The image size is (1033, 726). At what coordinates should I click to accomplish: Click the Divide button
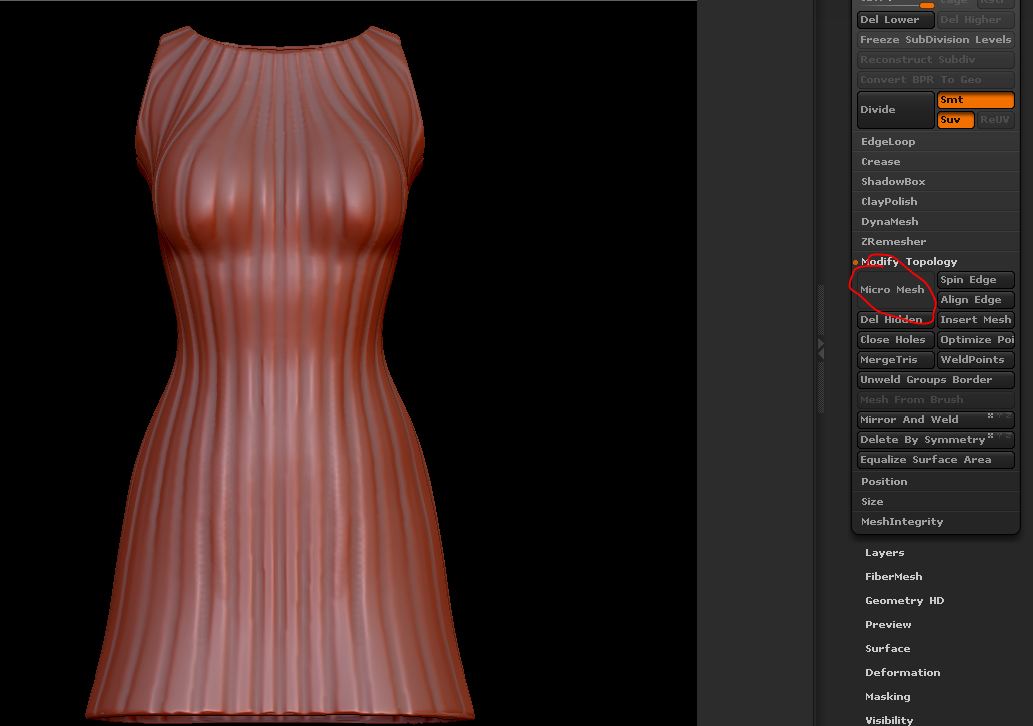coord(895,109)
